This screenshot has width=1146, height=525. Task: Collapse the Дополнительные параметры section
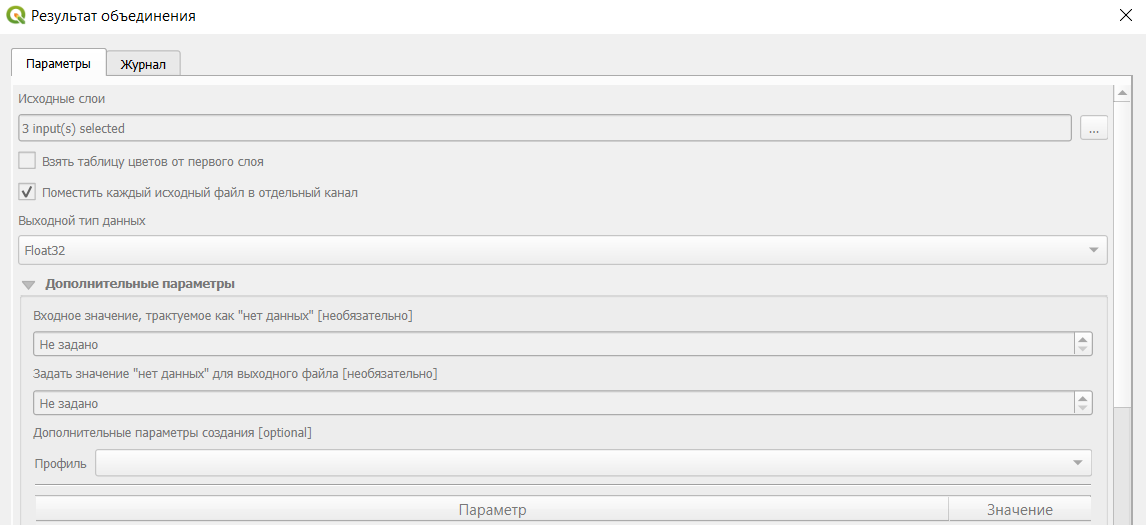(29, 284)
